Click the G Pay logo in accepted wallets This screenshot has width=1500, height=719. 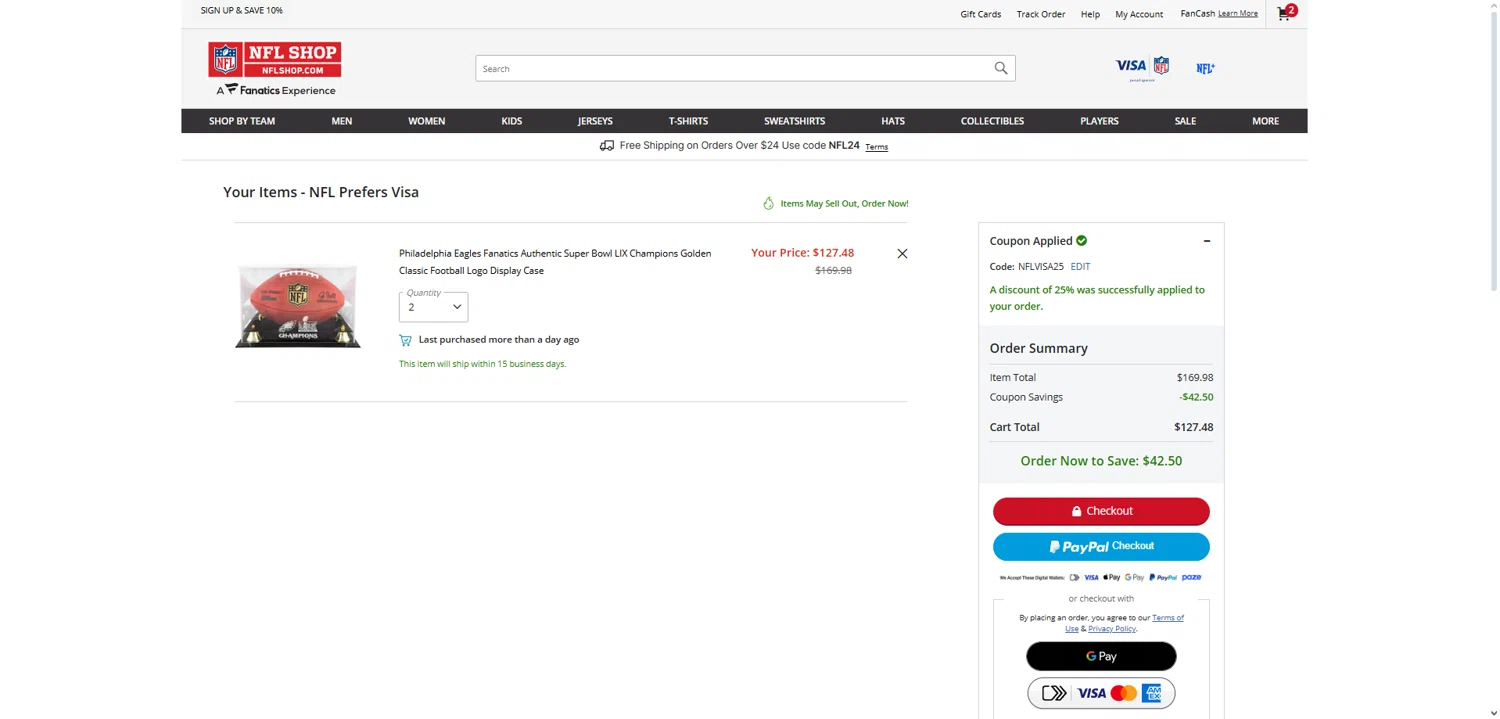tap(1134, 578)
